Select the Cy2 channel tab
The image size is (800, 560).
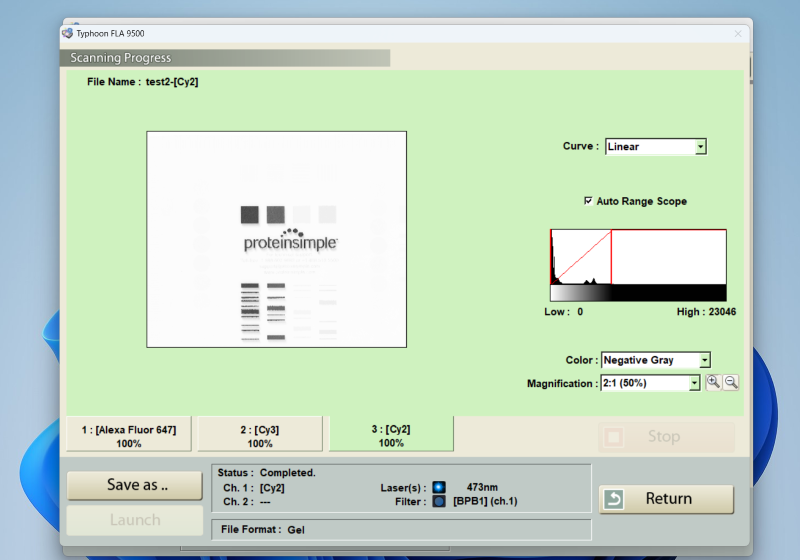click(x=391, y=435)
